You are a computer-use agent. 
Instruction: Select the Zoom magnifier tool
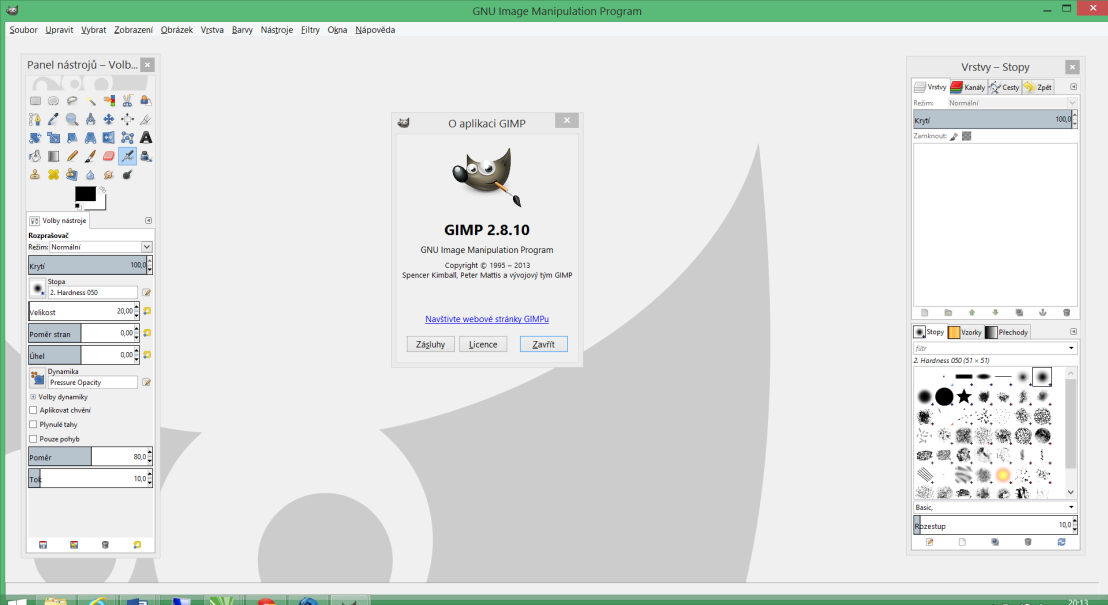pos(71,119)
